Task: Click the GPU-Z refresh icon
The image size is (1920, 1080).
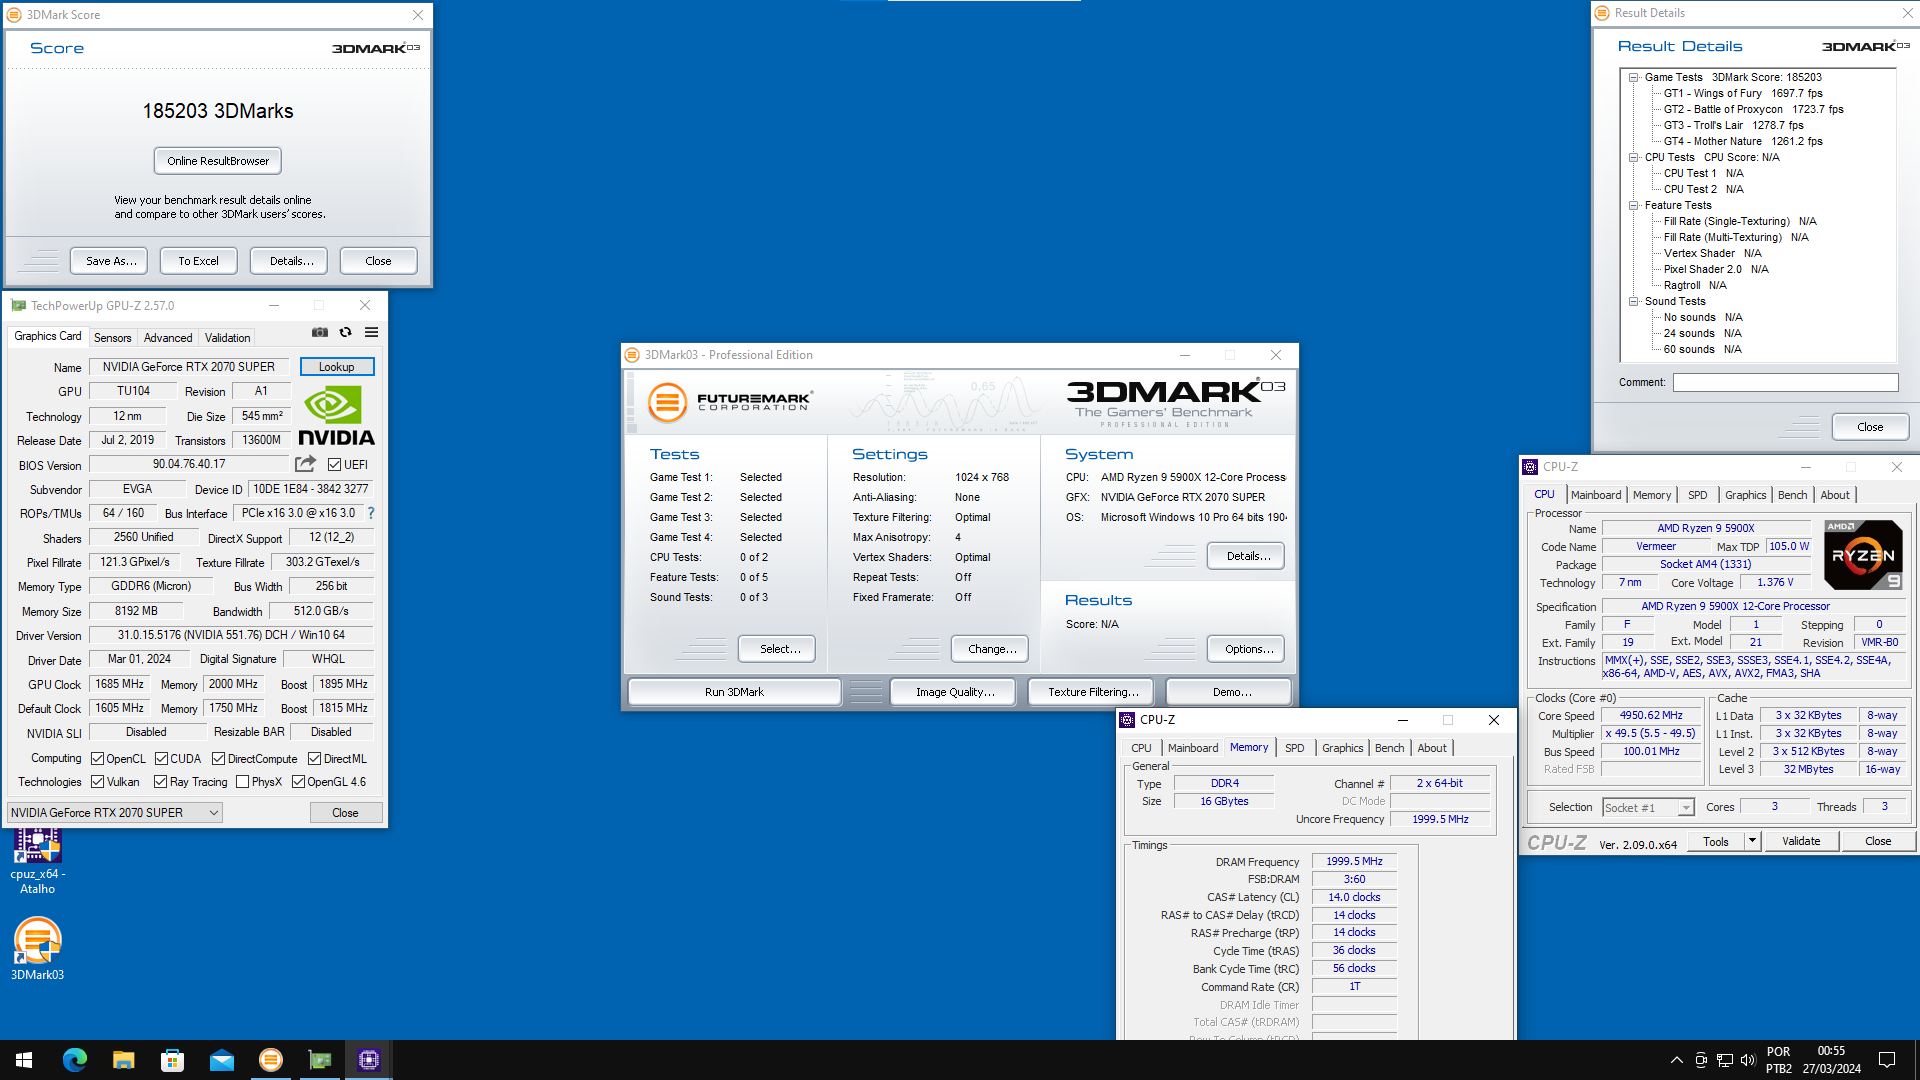Action: tap(346, 333)
